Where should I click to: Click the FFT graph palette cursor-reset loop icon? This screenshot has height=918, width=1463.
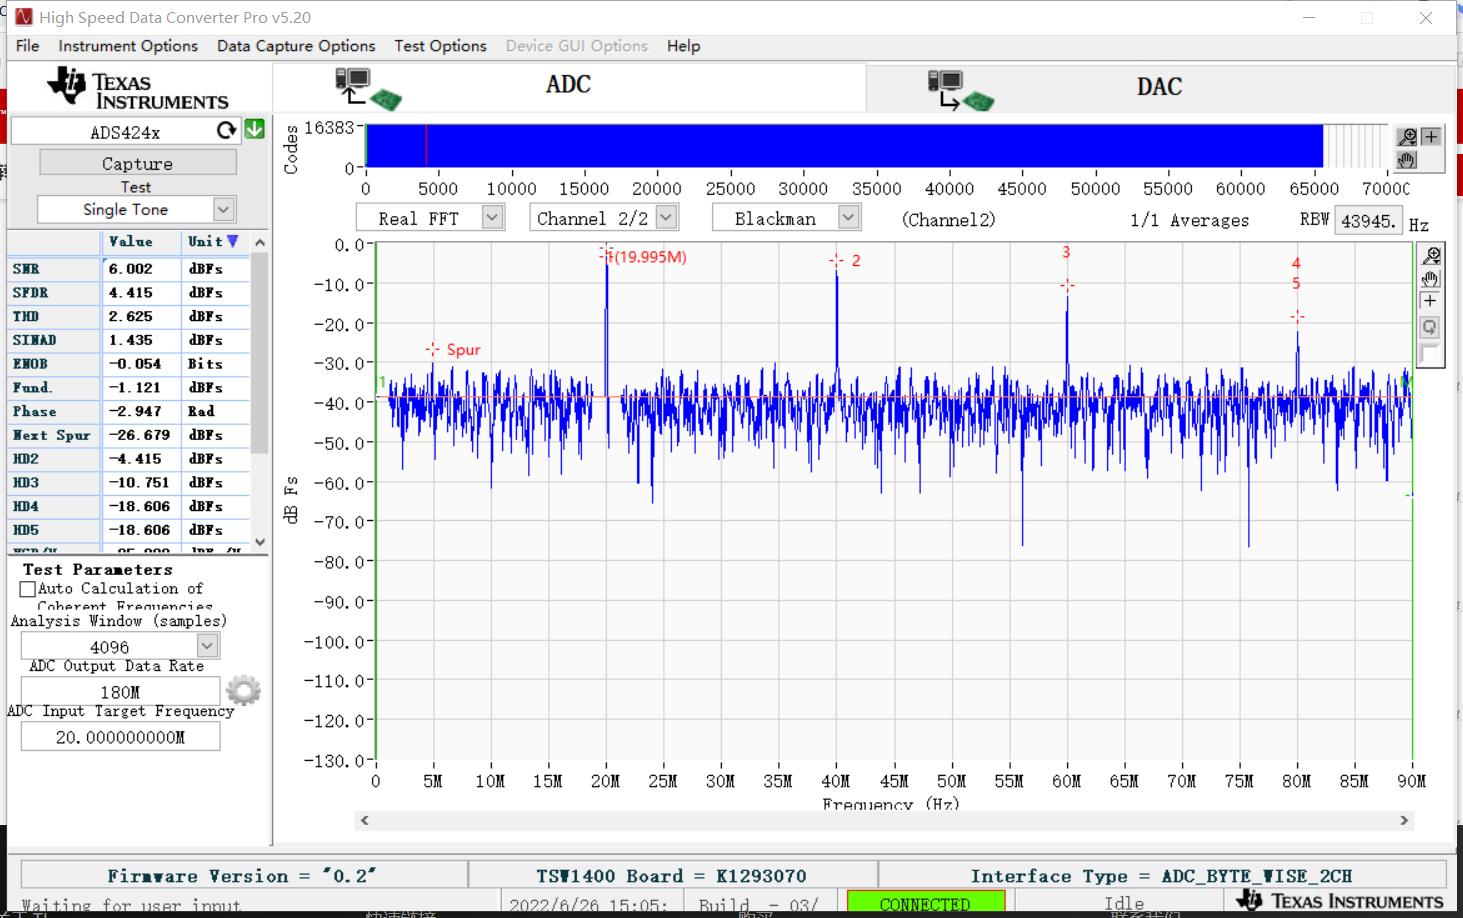tap(1431, 327)
